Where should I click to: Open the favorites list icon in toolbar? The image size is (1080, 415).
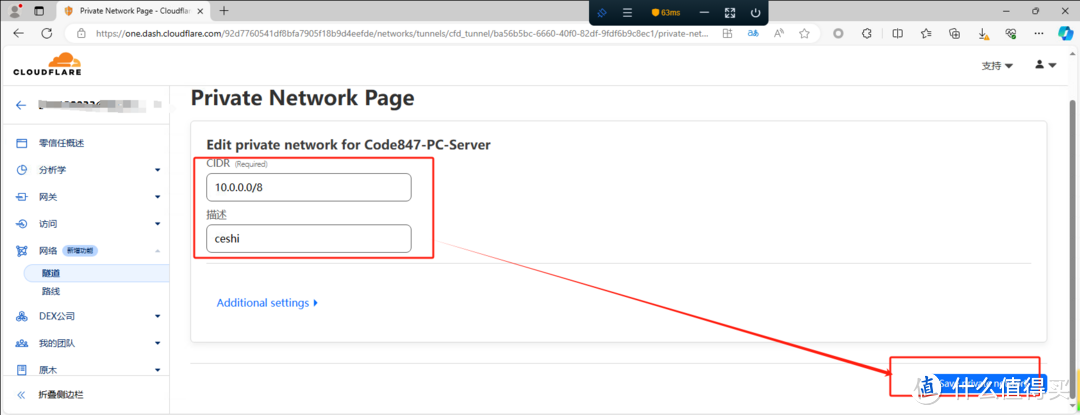click(x=926, y=33)
